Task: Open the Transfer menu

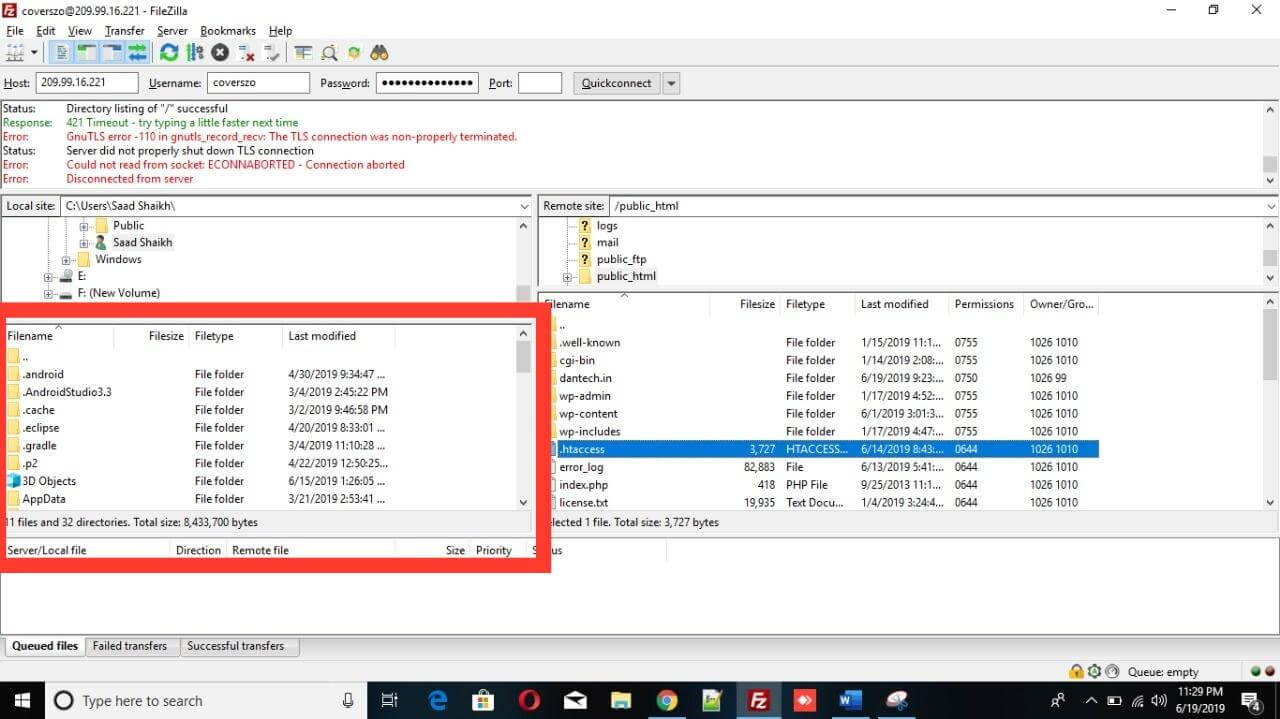Action: pos(125,31)
